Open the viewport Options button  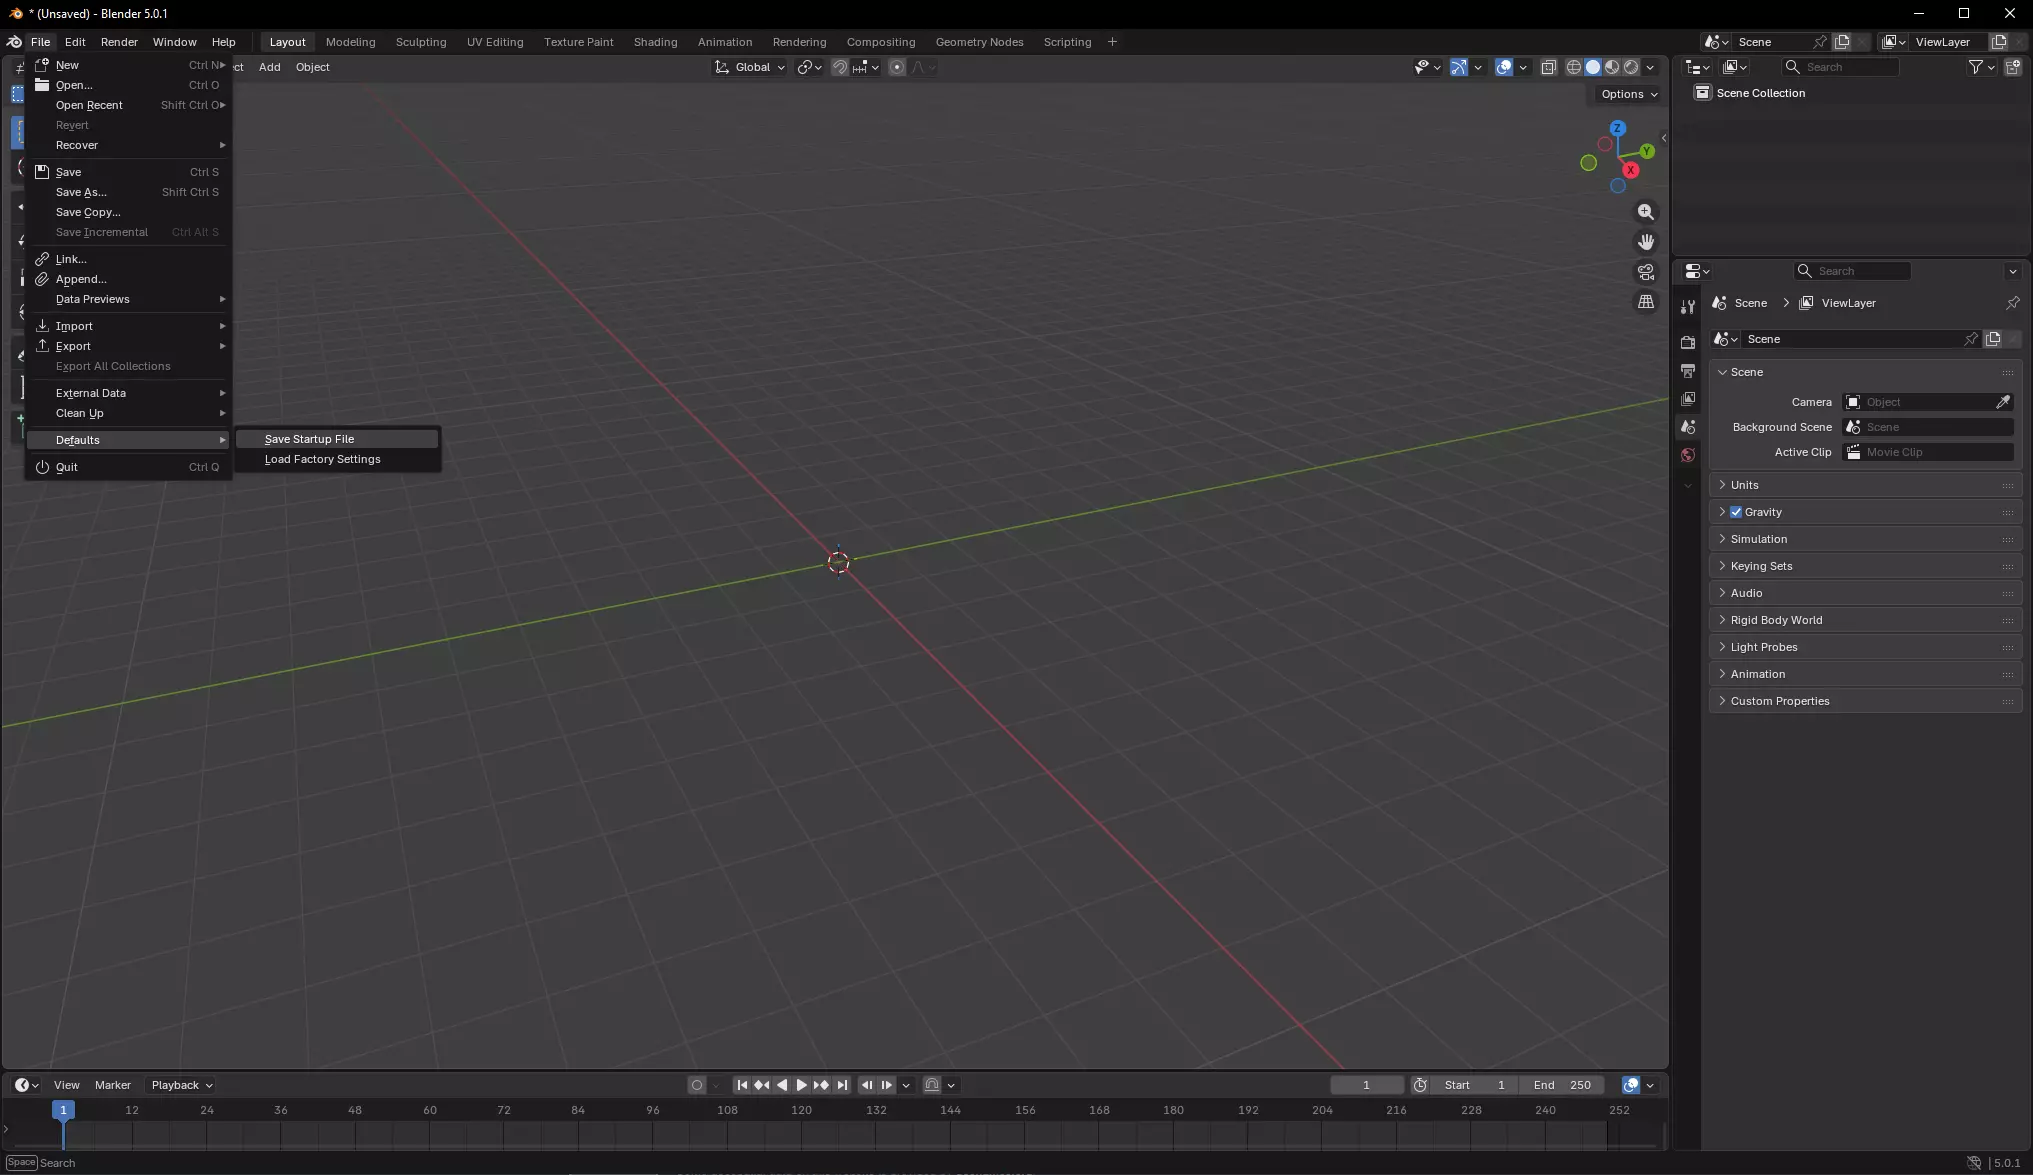pos(1628,94)
